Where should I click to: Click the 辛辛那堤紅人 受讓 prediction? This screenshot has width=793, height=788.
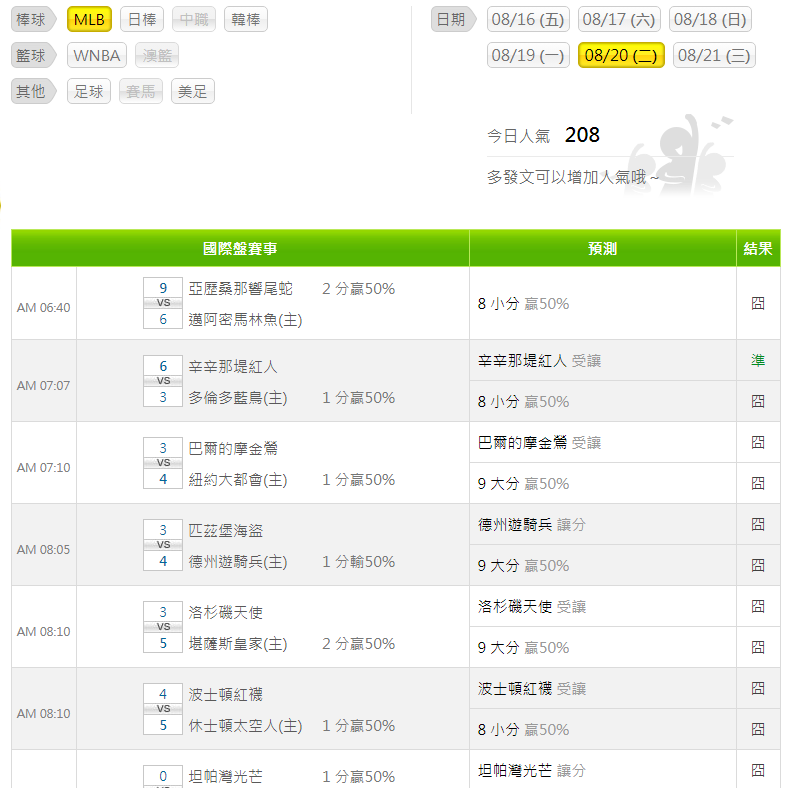[x=539, y=361]
